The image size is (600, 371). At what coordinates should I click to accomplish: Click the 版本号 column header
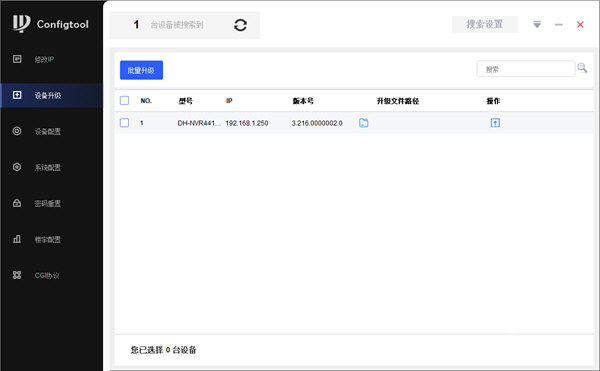point(303,101)
